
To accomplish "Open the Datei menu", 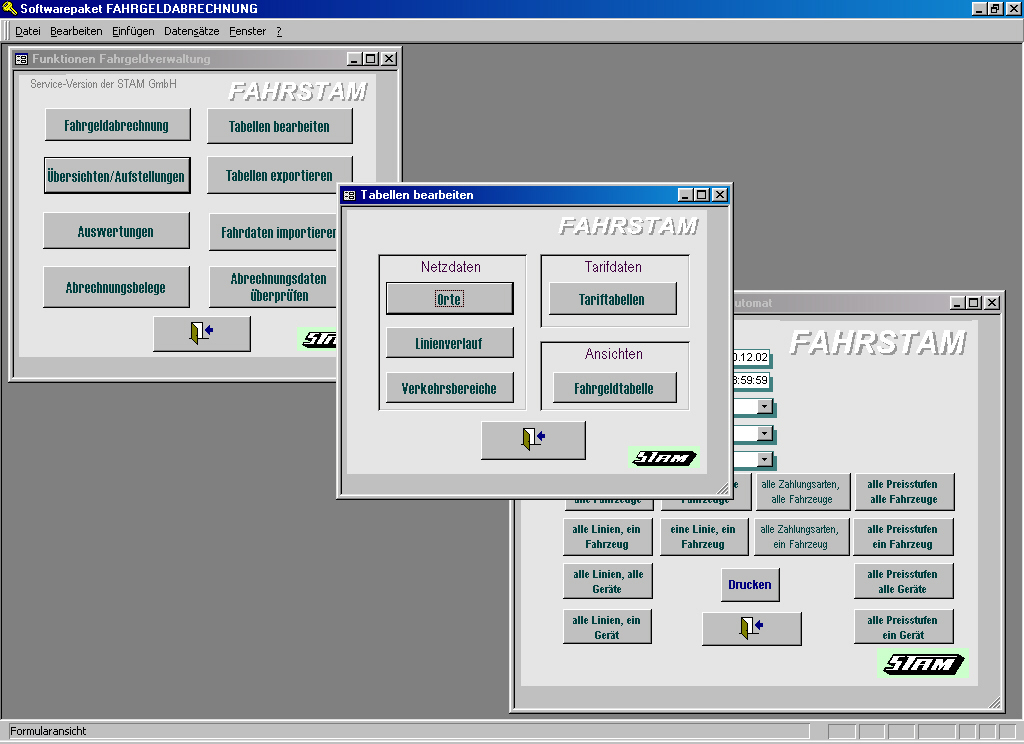I will pos(28,31).
